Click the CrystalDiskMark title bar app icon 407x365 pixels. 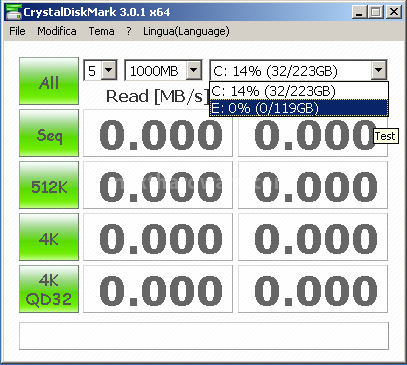13,12
